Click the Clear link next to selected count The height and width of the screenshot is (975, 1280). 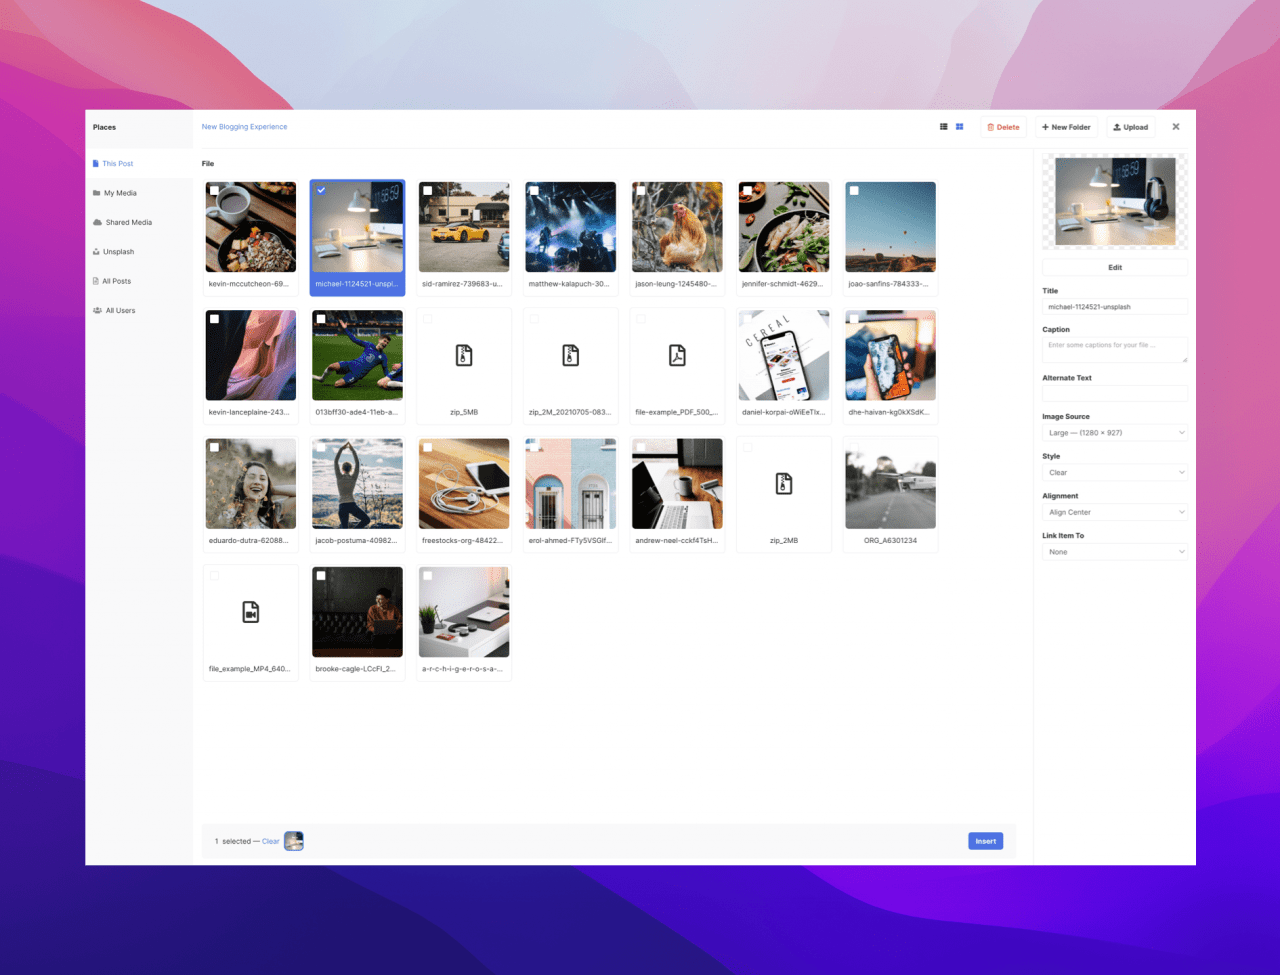point(271,841)
